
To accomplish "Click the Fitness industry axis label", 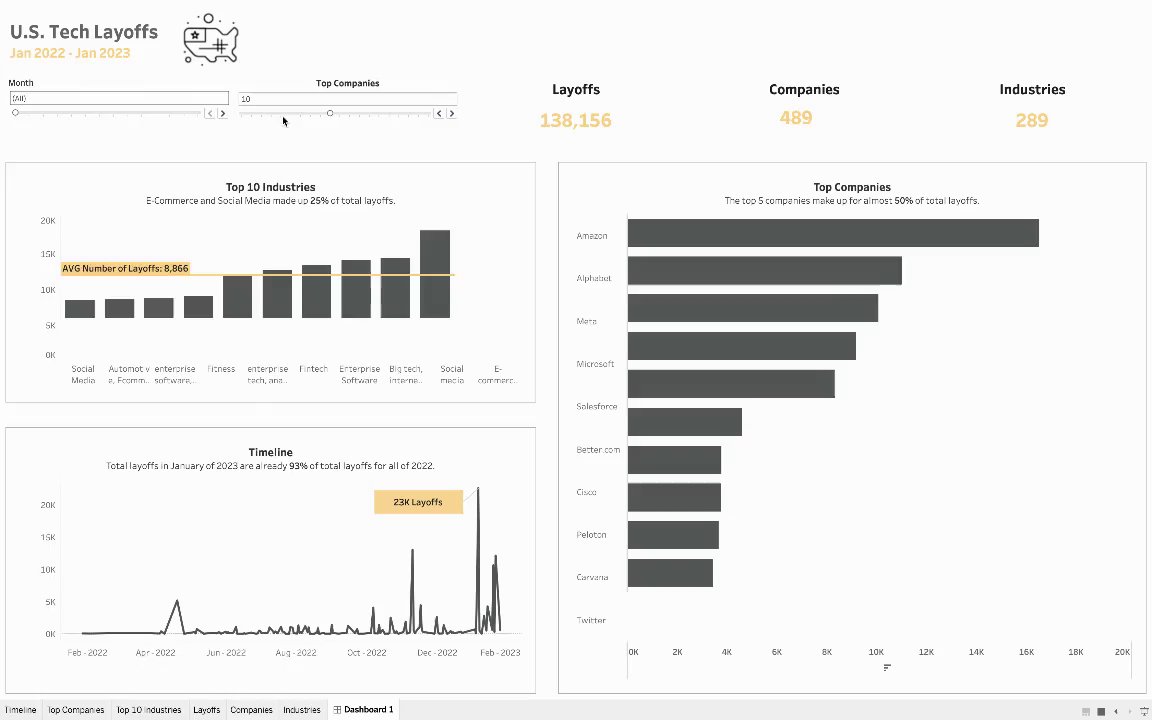I will click(221, 369).
